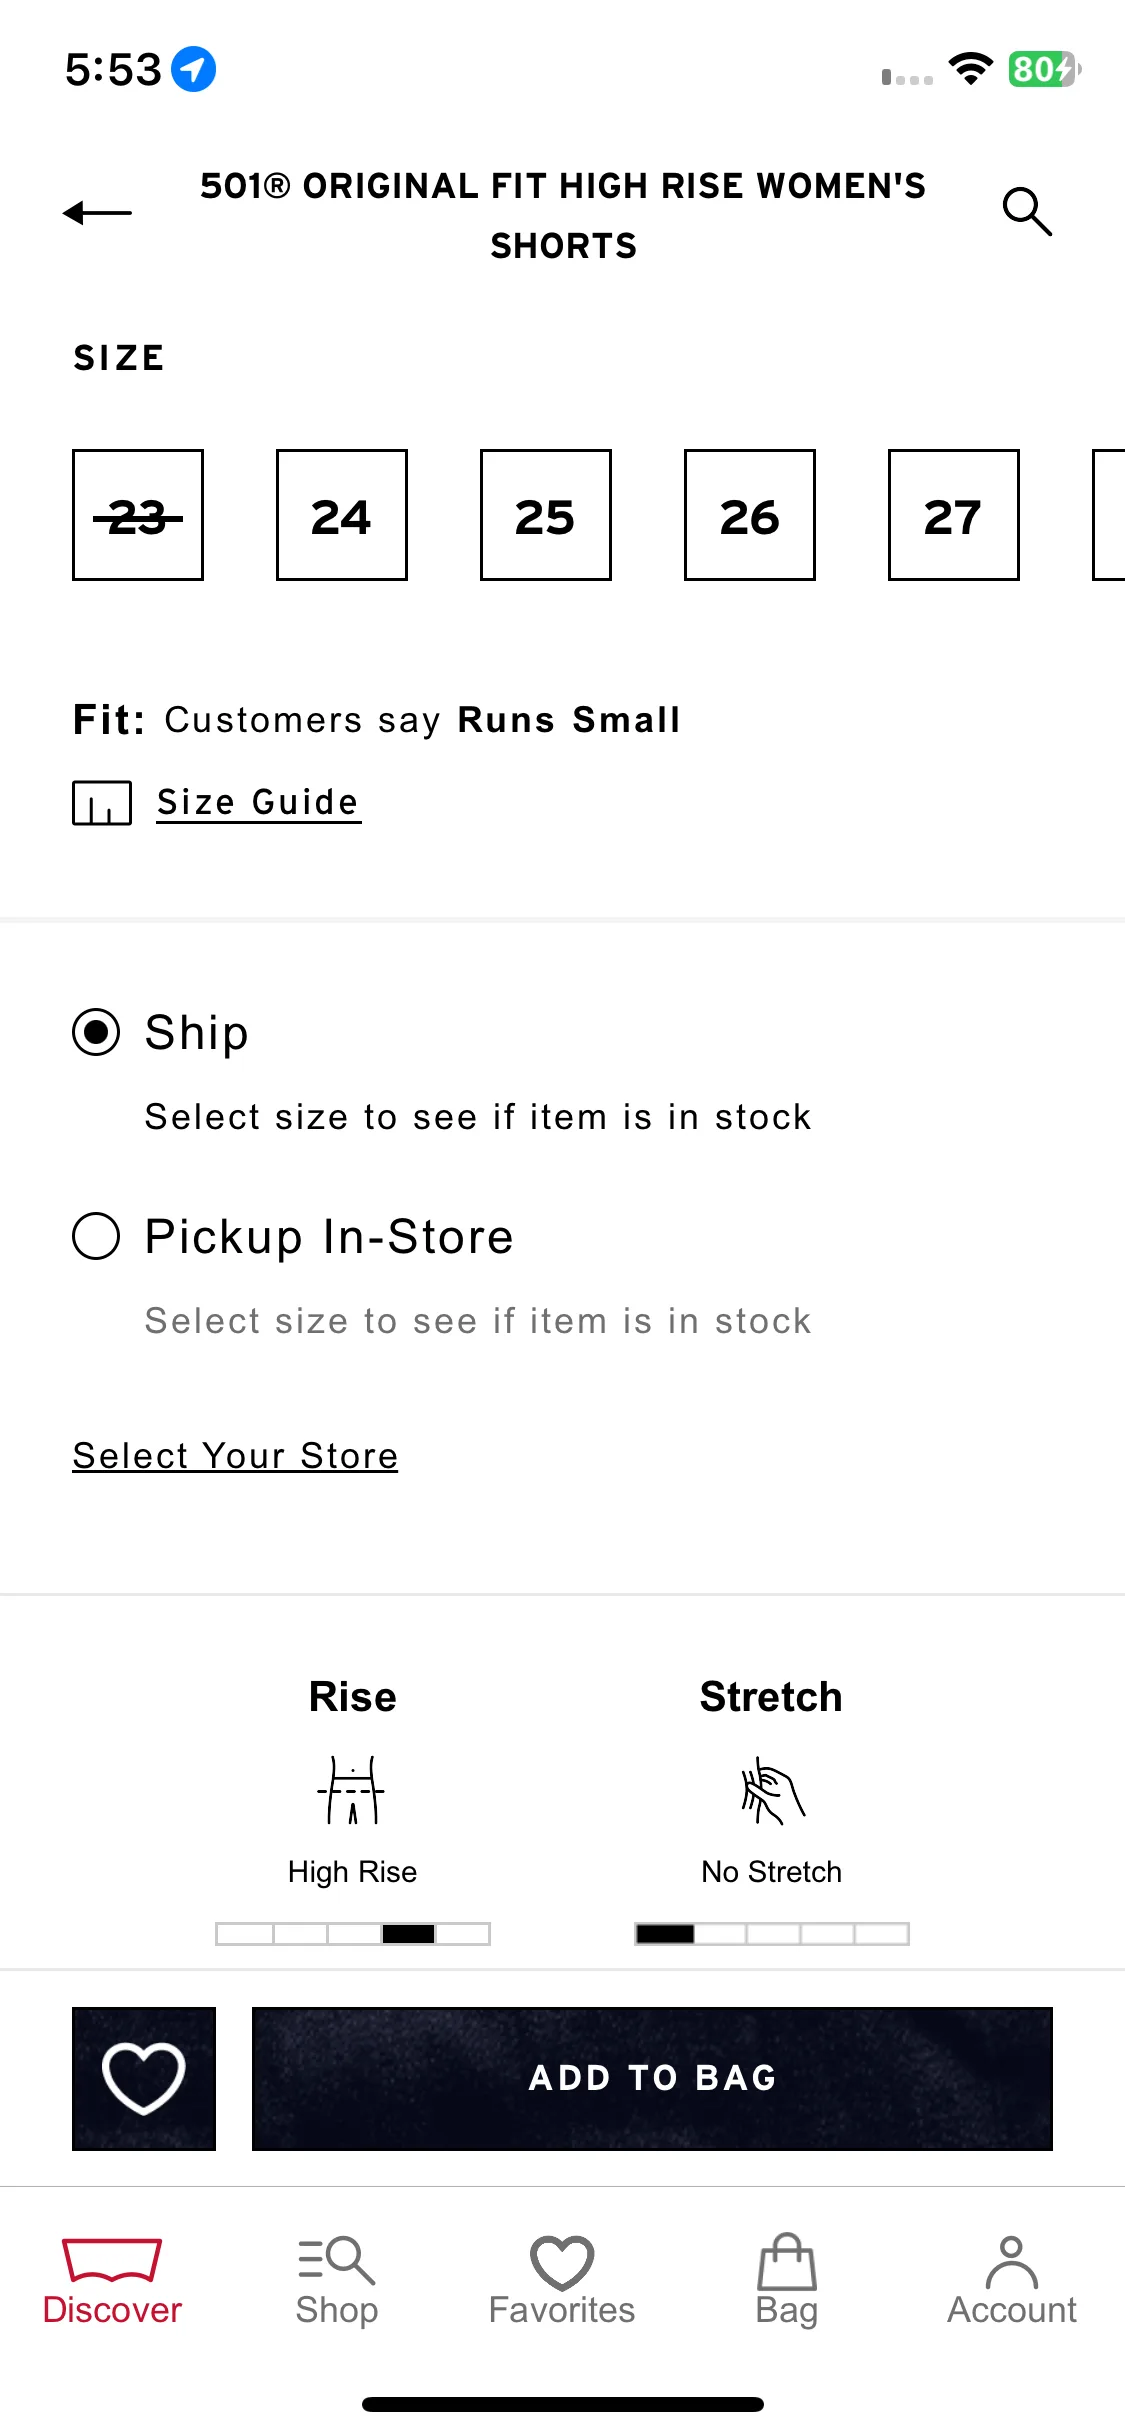This screenshot has height=2436, width=1125.
Task: Select the Pickup In-Store radio option
Action: 96,1236
